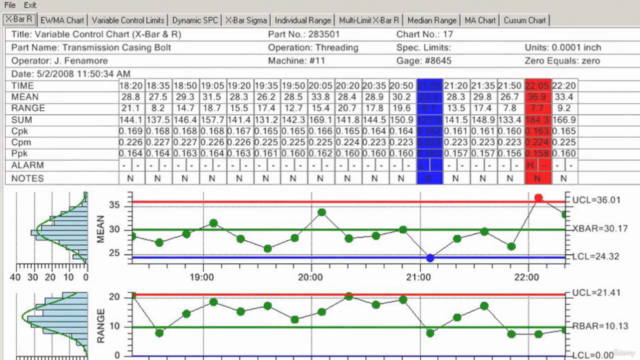
Task: Click the NOTES row label
Action: pos(27,178)
